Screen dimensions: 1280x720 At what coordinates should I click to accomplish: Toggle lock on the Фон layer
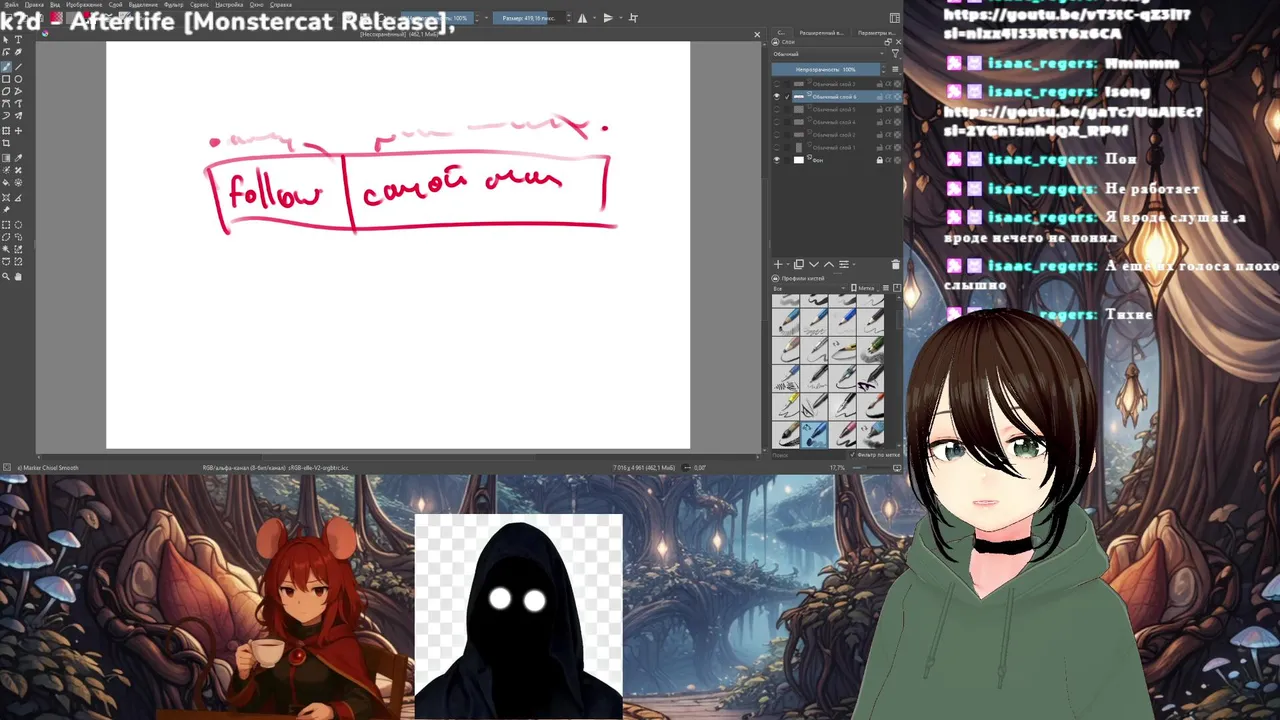pyautogui.click(x=879, y=160)
